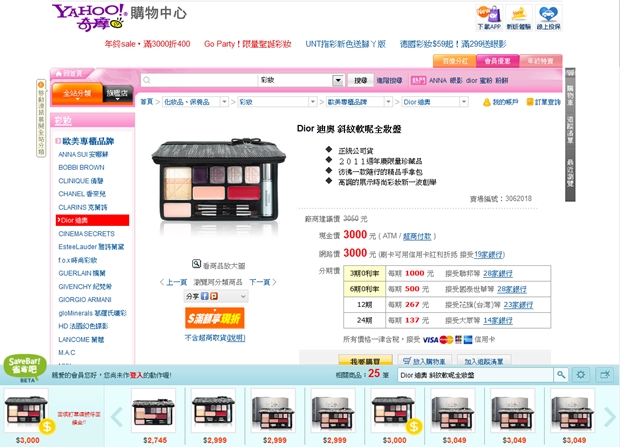
Task: Share product via Facebook icon
Action: coord(204,296)
